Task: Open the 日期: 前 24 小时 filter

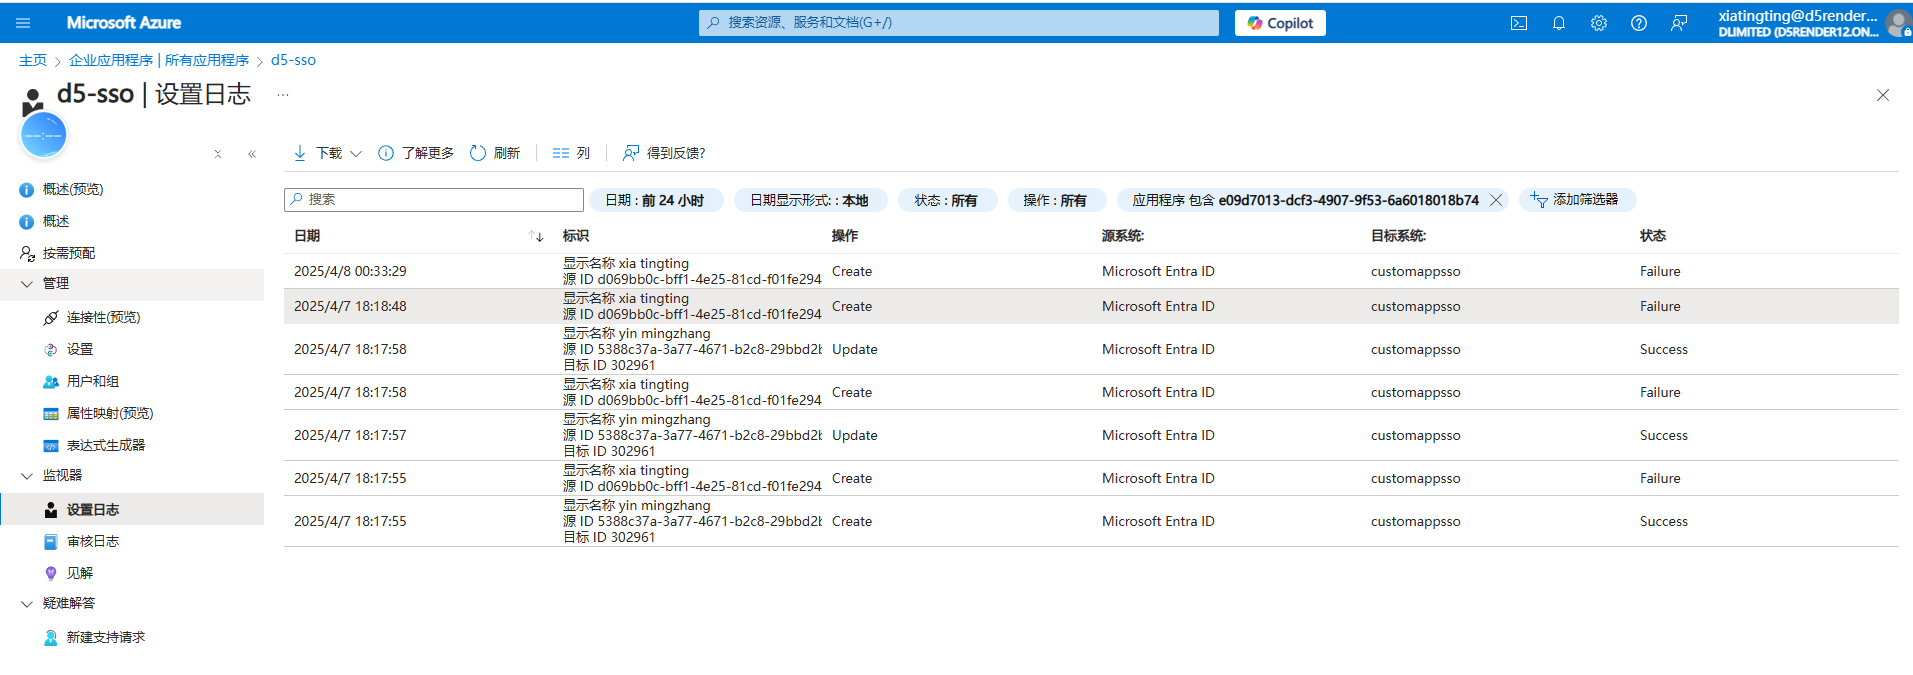Action: coord(655,200)
